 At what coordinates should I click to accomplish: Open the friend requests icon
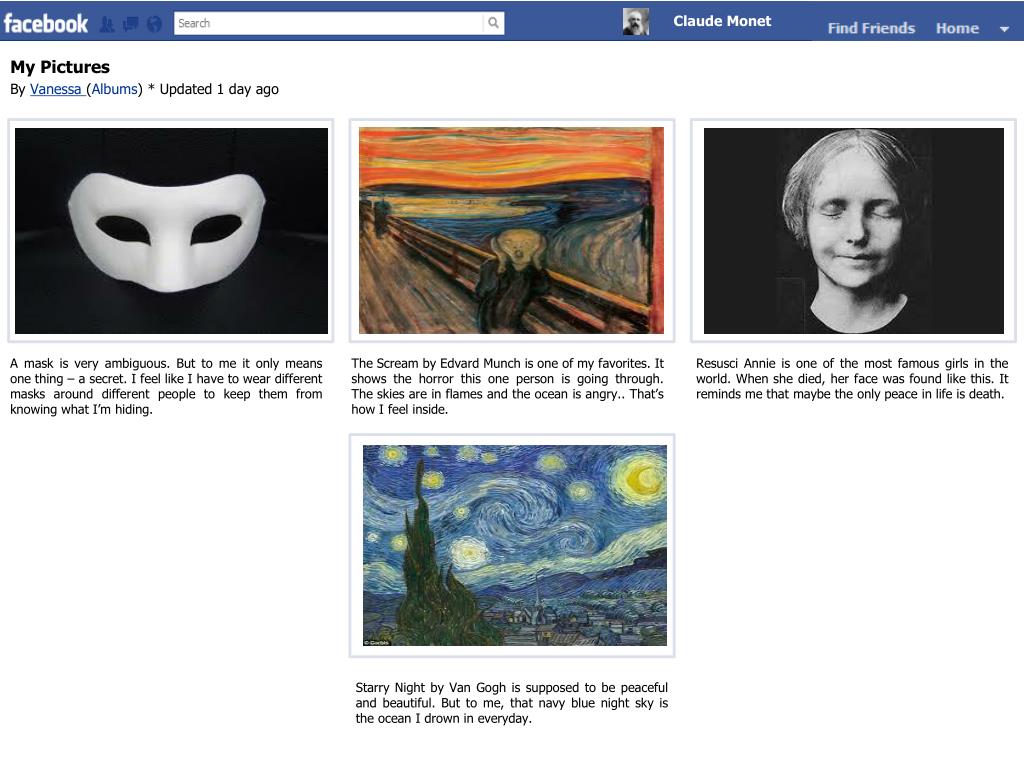(x=107, y=25)
